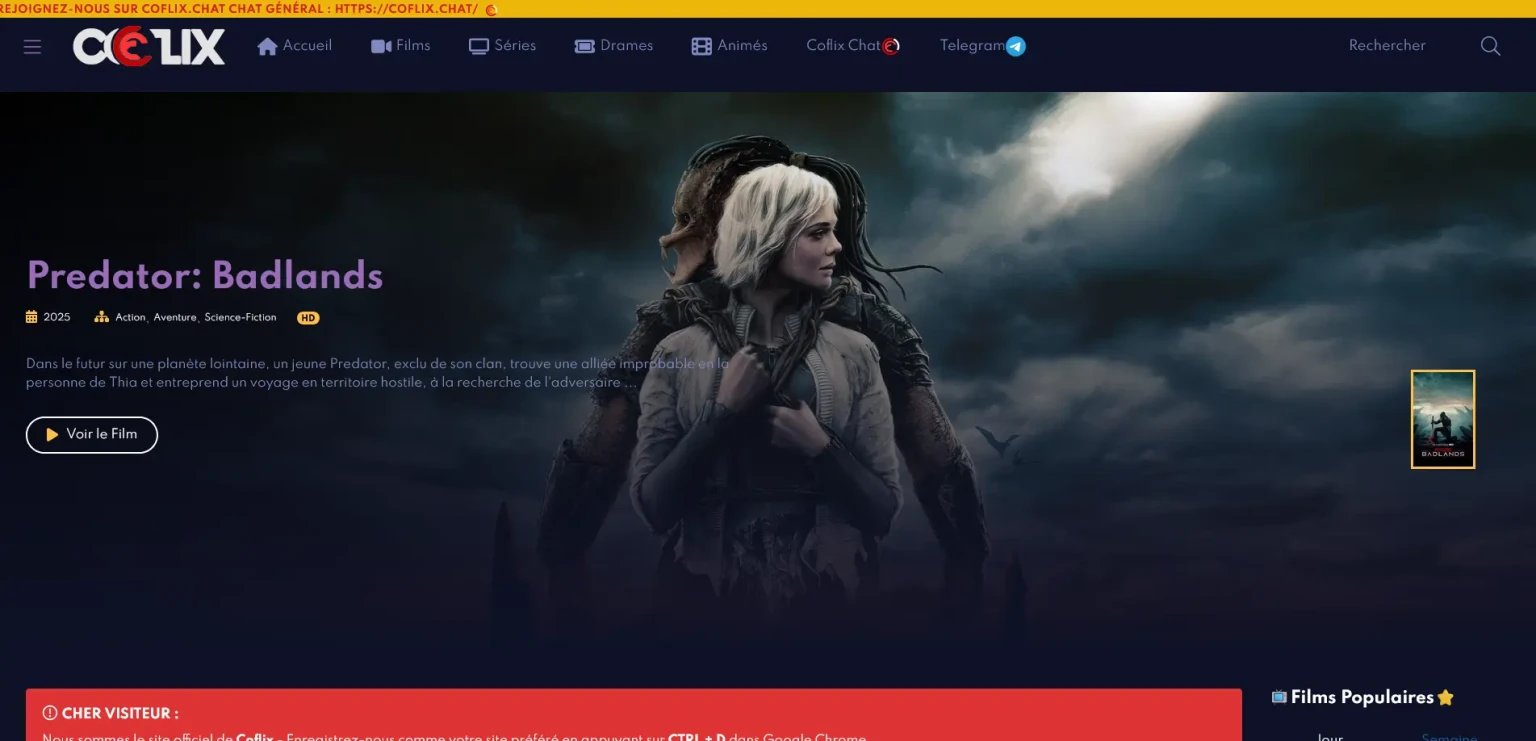Click the HD quality badge
1536x741 pixels.
coord(308,318)
